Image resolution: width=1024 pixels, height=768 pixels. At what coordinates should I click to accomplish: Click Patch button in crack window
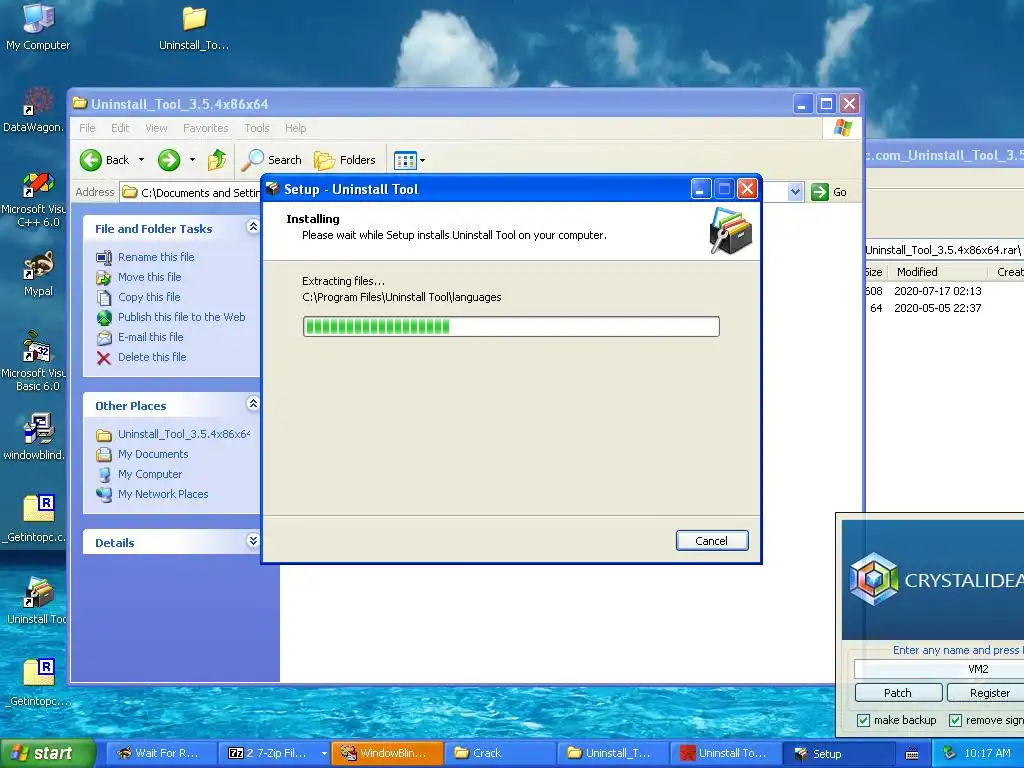[898, 693]
